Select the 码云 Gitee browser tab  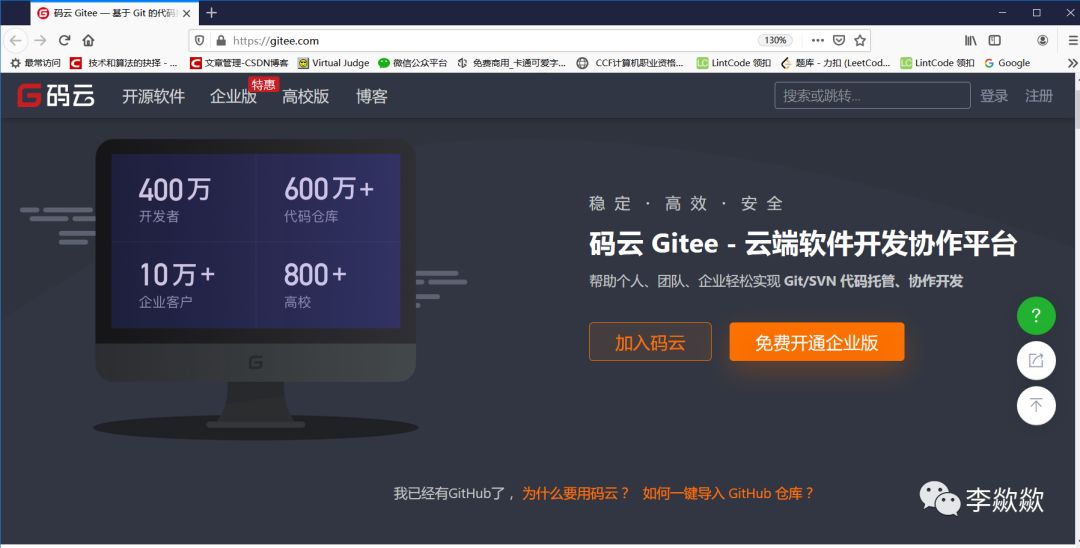tap(114, 13)
